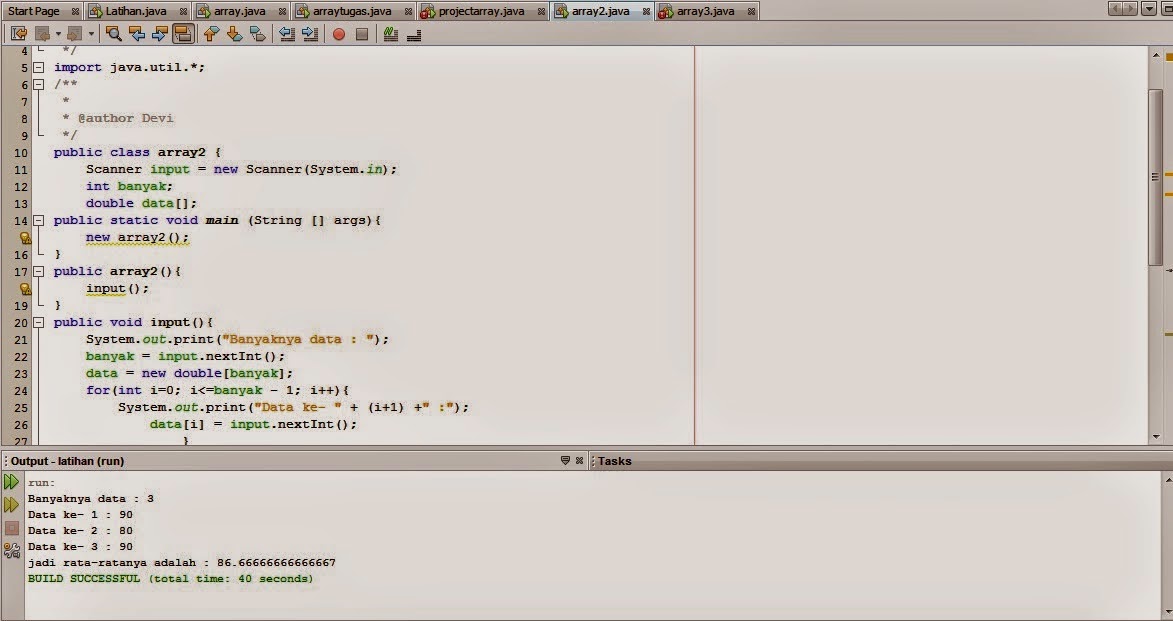Collapse the Javadoc fold on line 6
This screenshot has height=621, width=1173.
click(38, 85)
